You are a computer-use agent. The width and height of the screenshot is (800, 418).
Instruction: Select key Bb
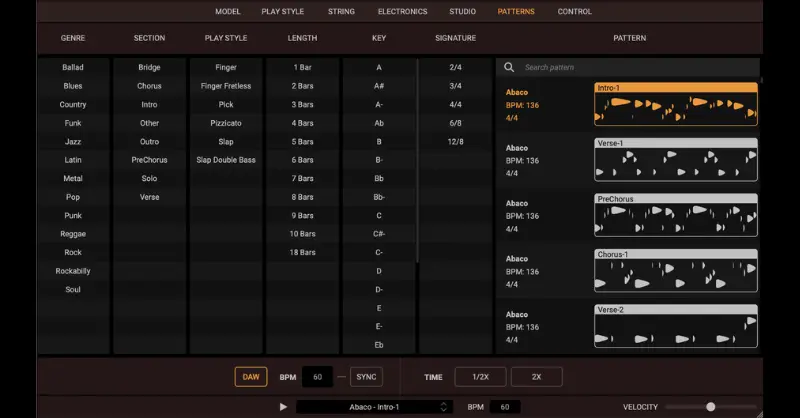[379, 178]
